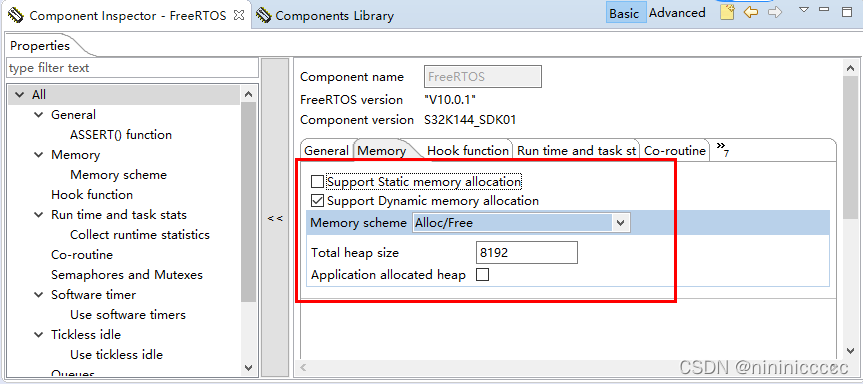
Task: Select the Memory tab
Action: point(382,151)
